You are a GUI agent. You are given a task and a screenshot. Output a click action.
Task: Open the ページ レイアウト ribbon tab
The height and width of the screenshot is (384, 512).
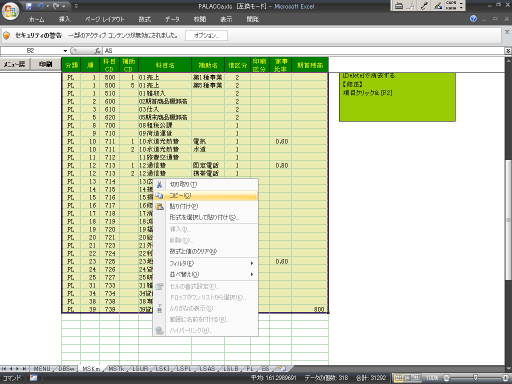[x=104, y=19]
